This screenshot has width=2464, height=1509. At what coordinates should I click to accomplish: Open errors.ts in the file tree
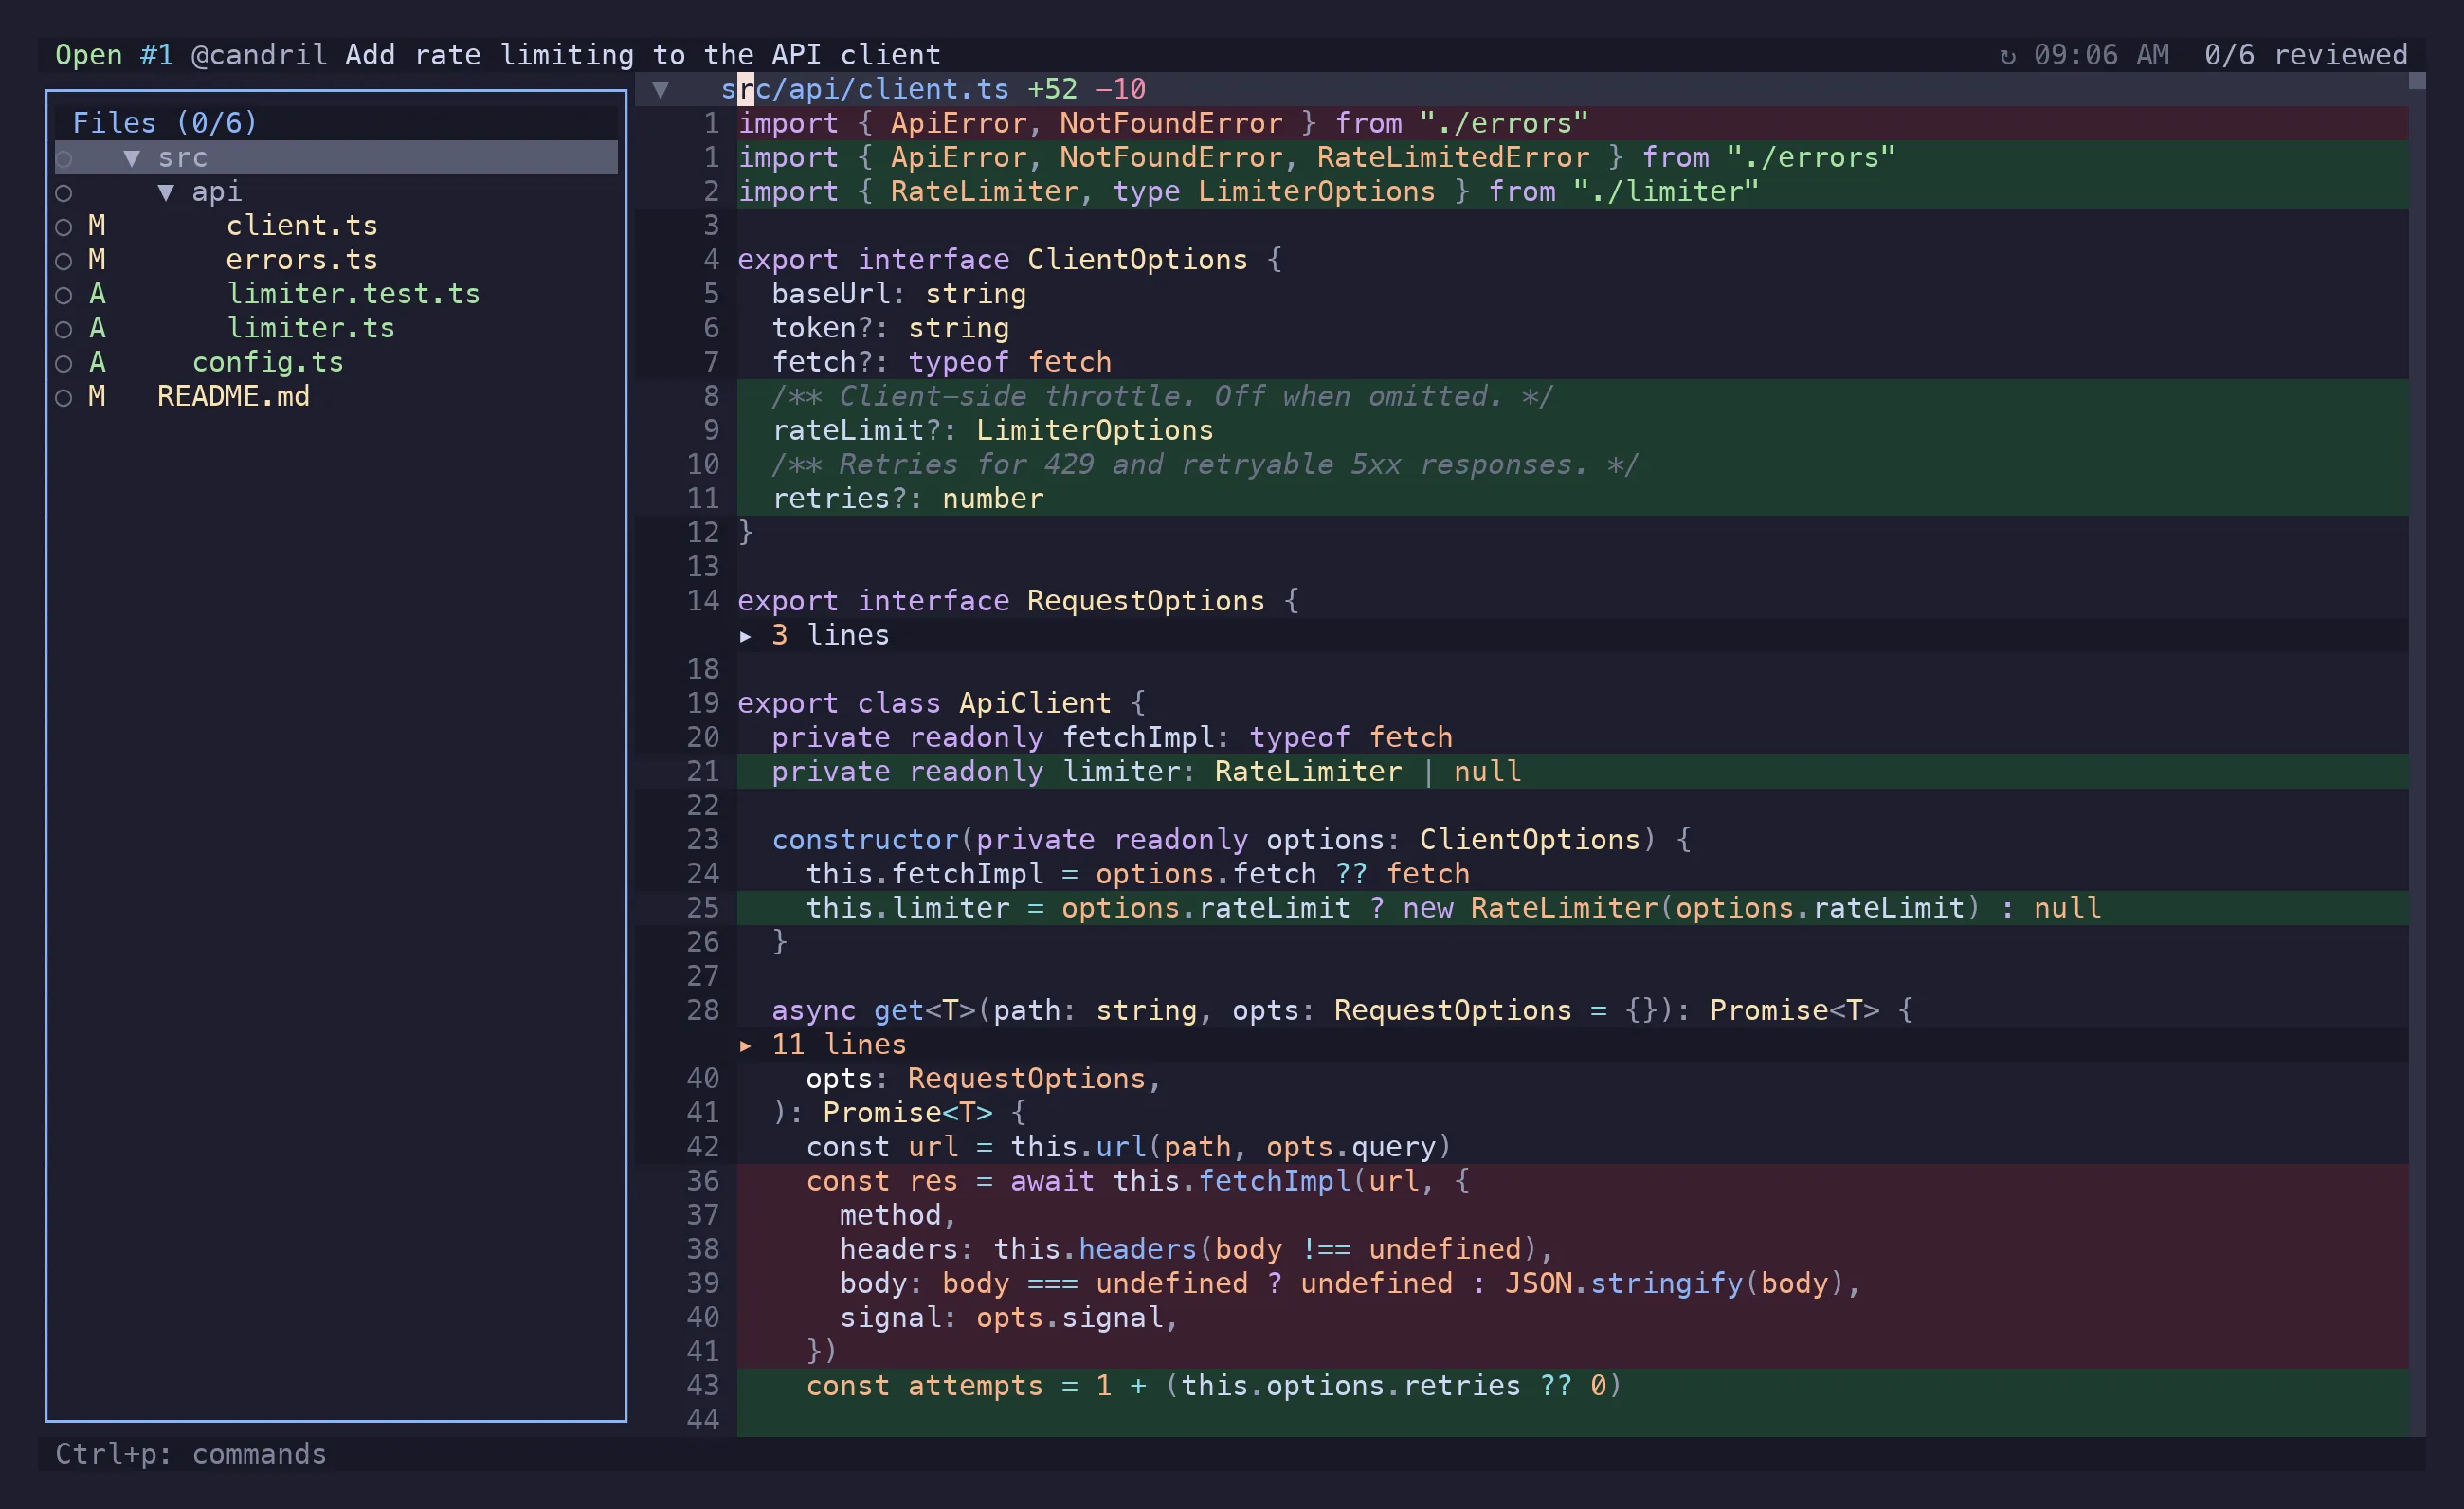pos(302,260)
